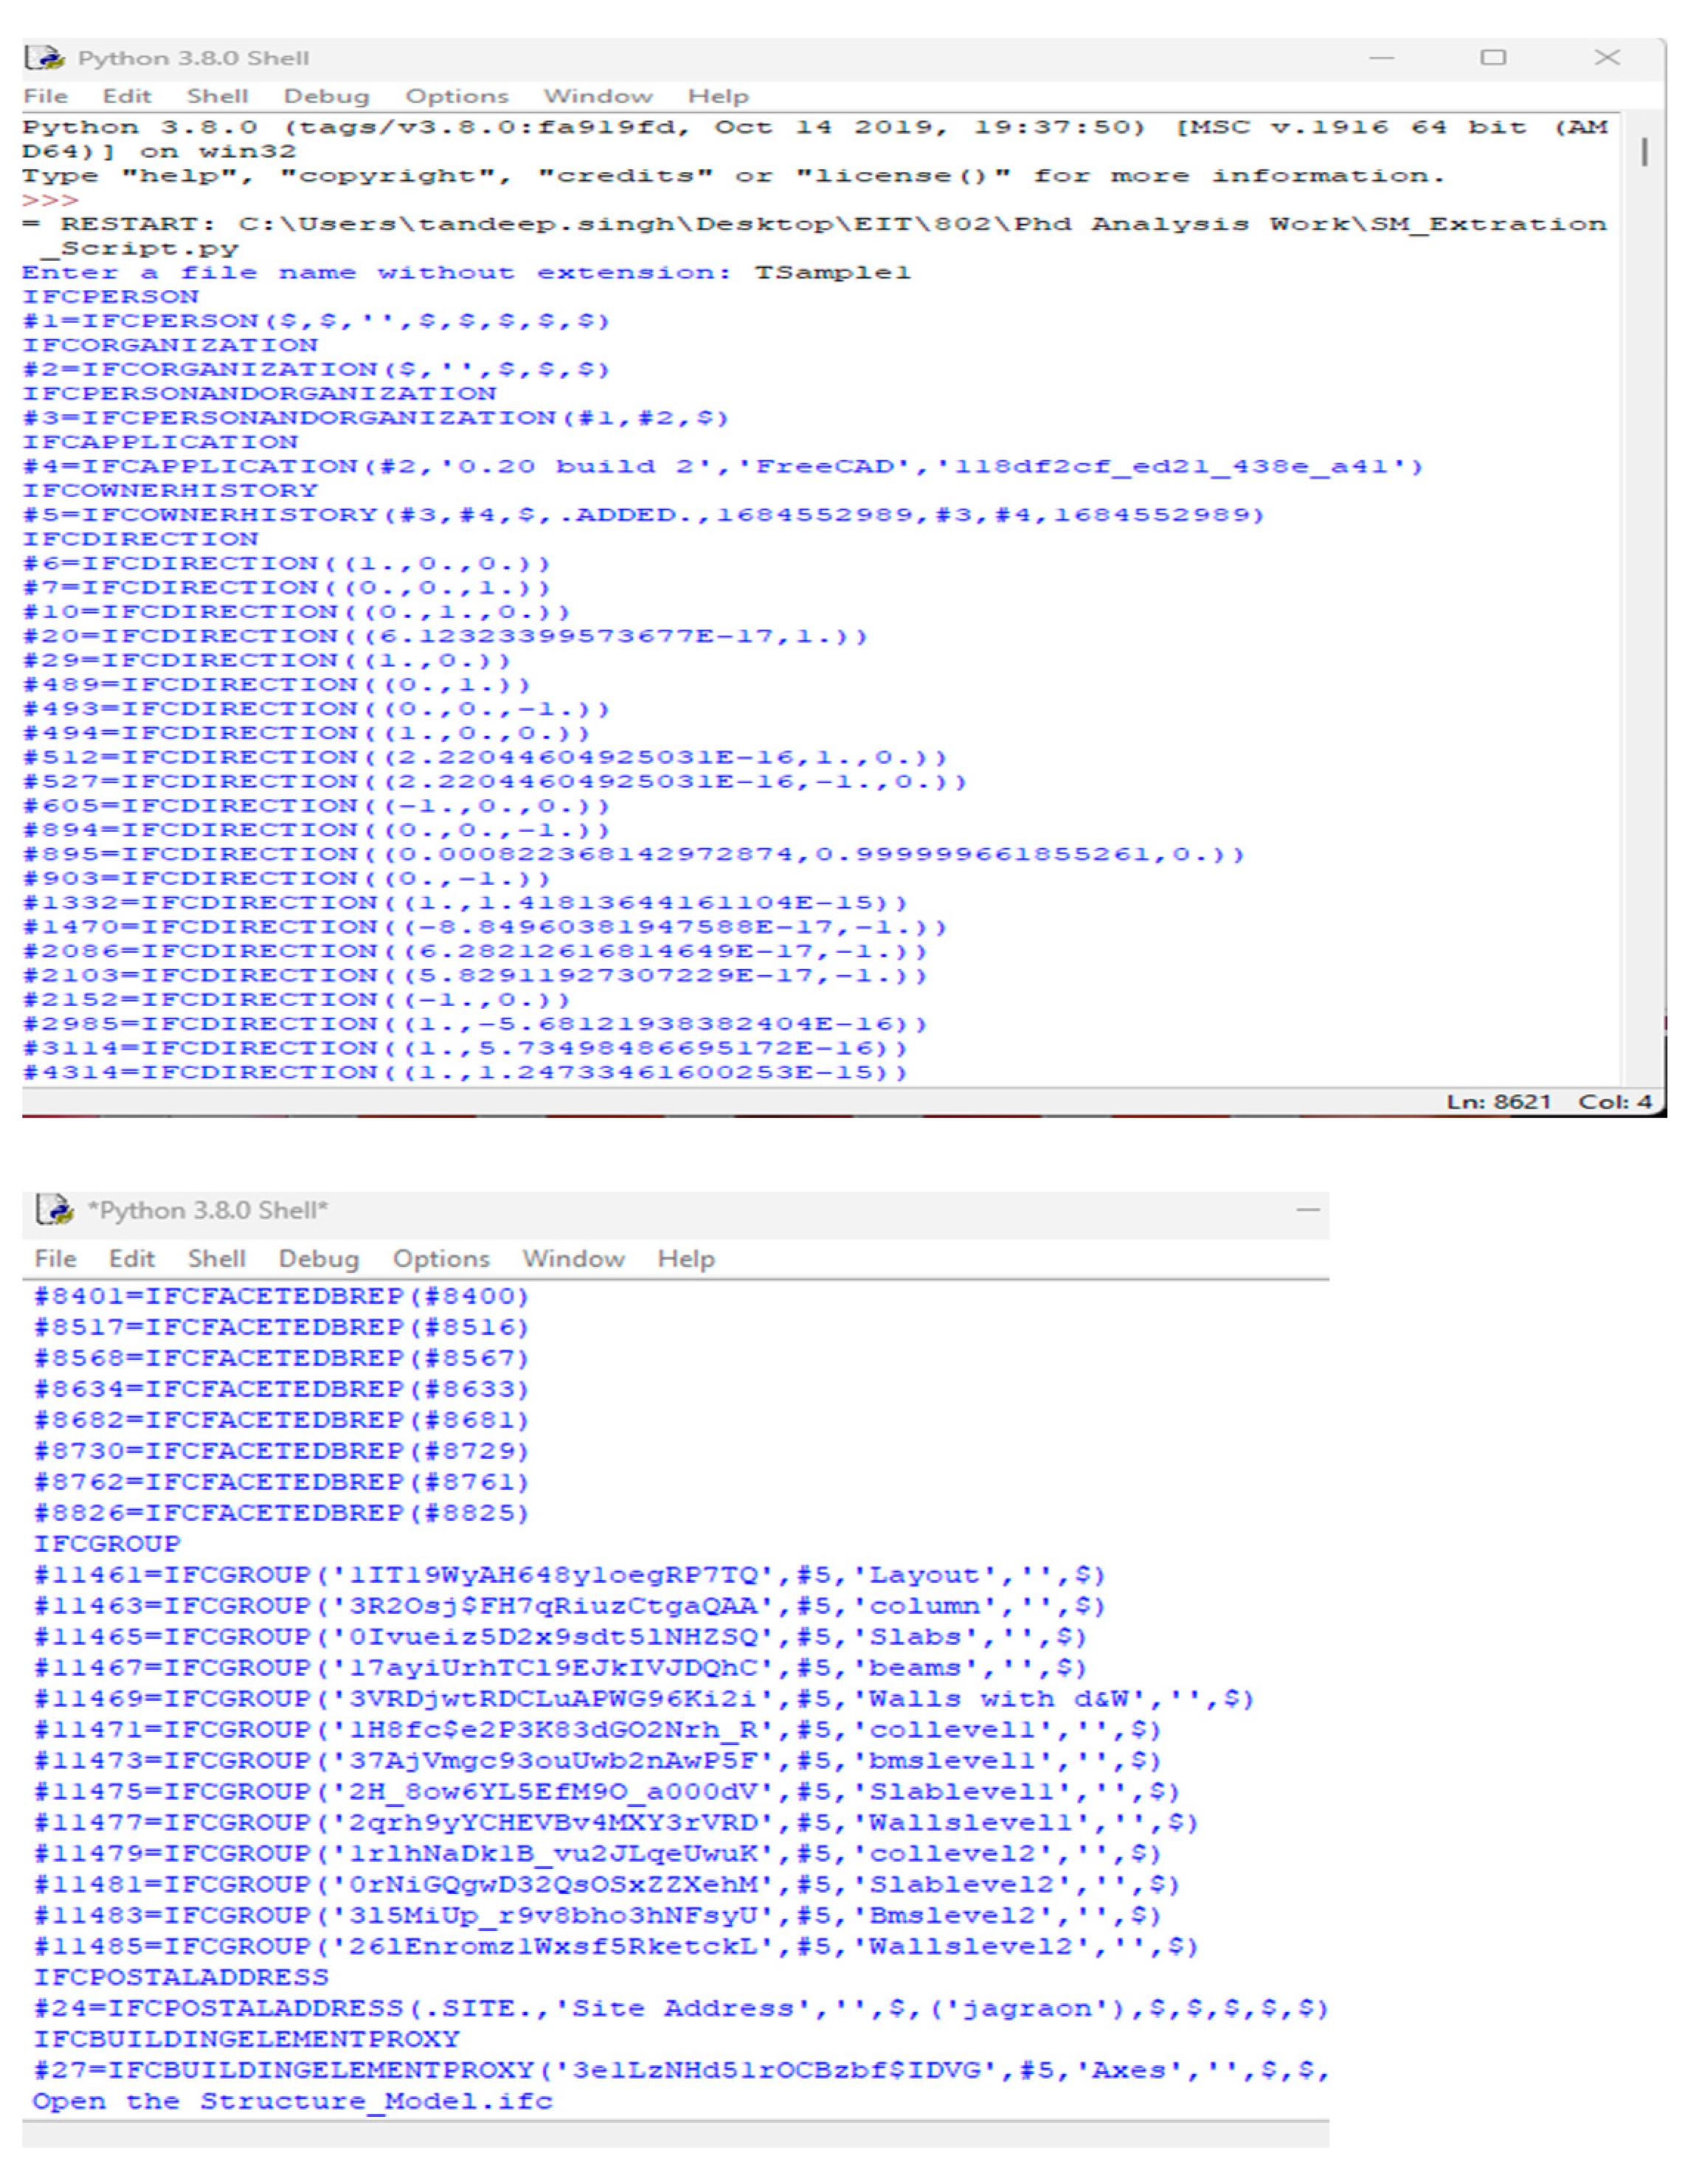Open Edit menu in top shell
The image size is (1693, 2184).
tap(127, 97)
